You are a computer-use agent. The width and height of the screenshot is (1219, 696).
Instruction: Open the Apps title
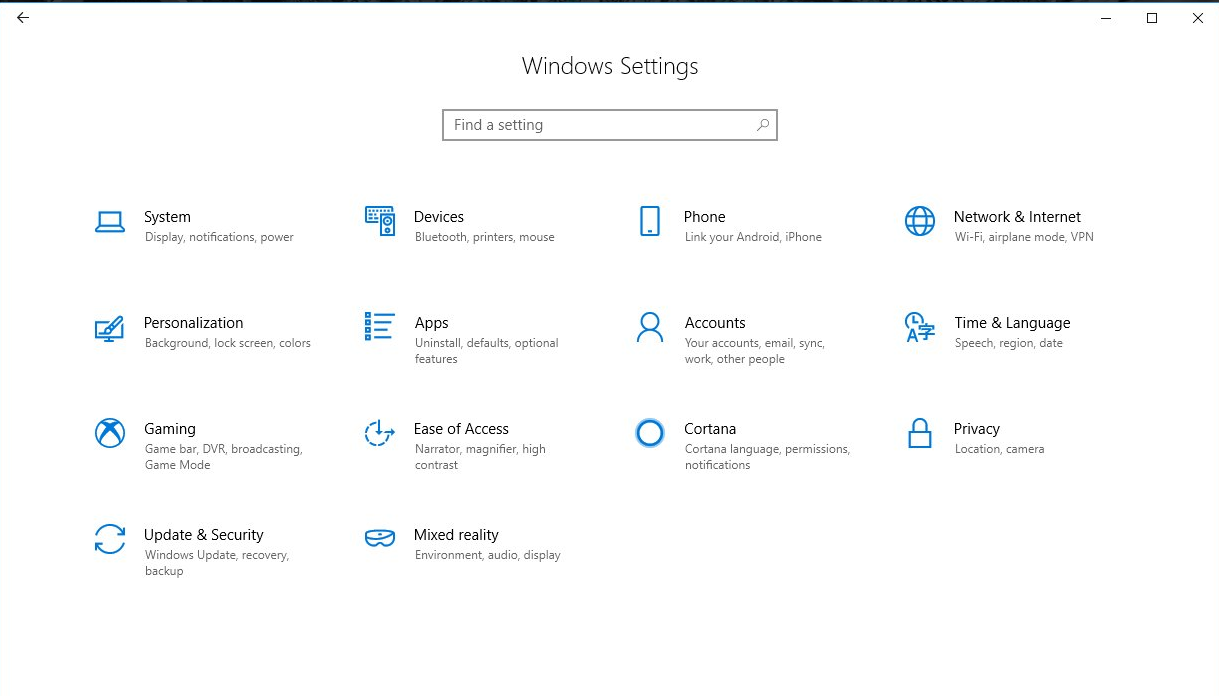coord(432,323)
